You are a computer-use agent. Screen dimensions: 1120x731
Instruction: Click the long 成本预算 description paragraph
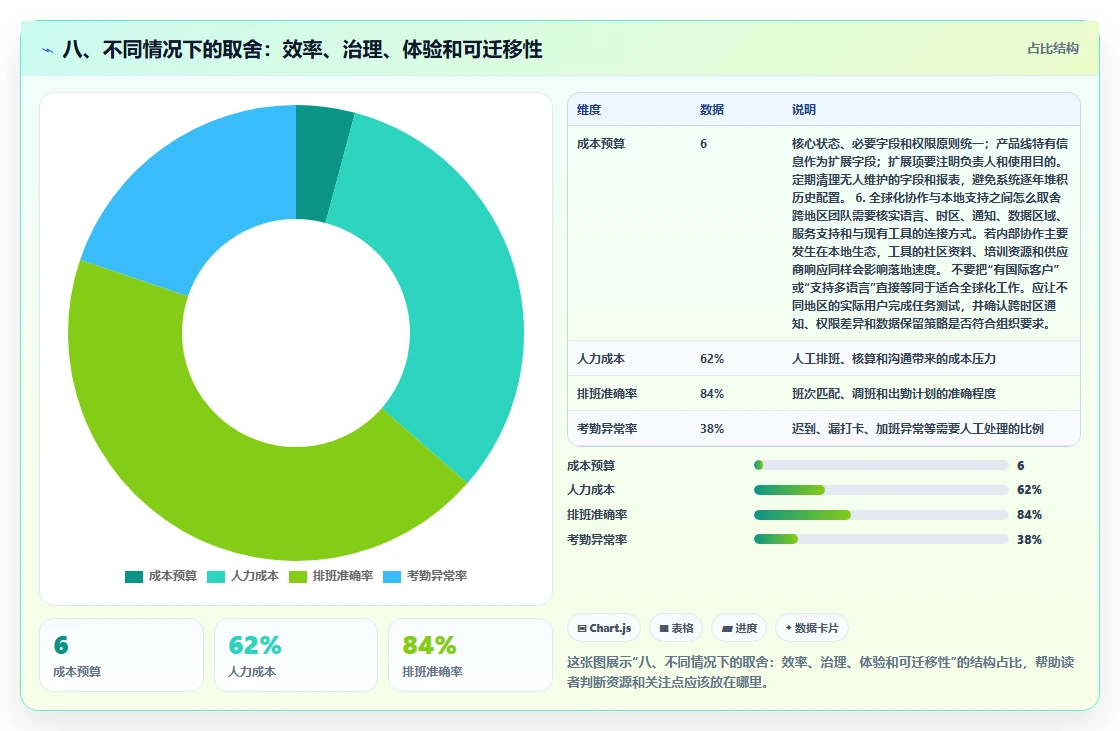tap(930, 234)
